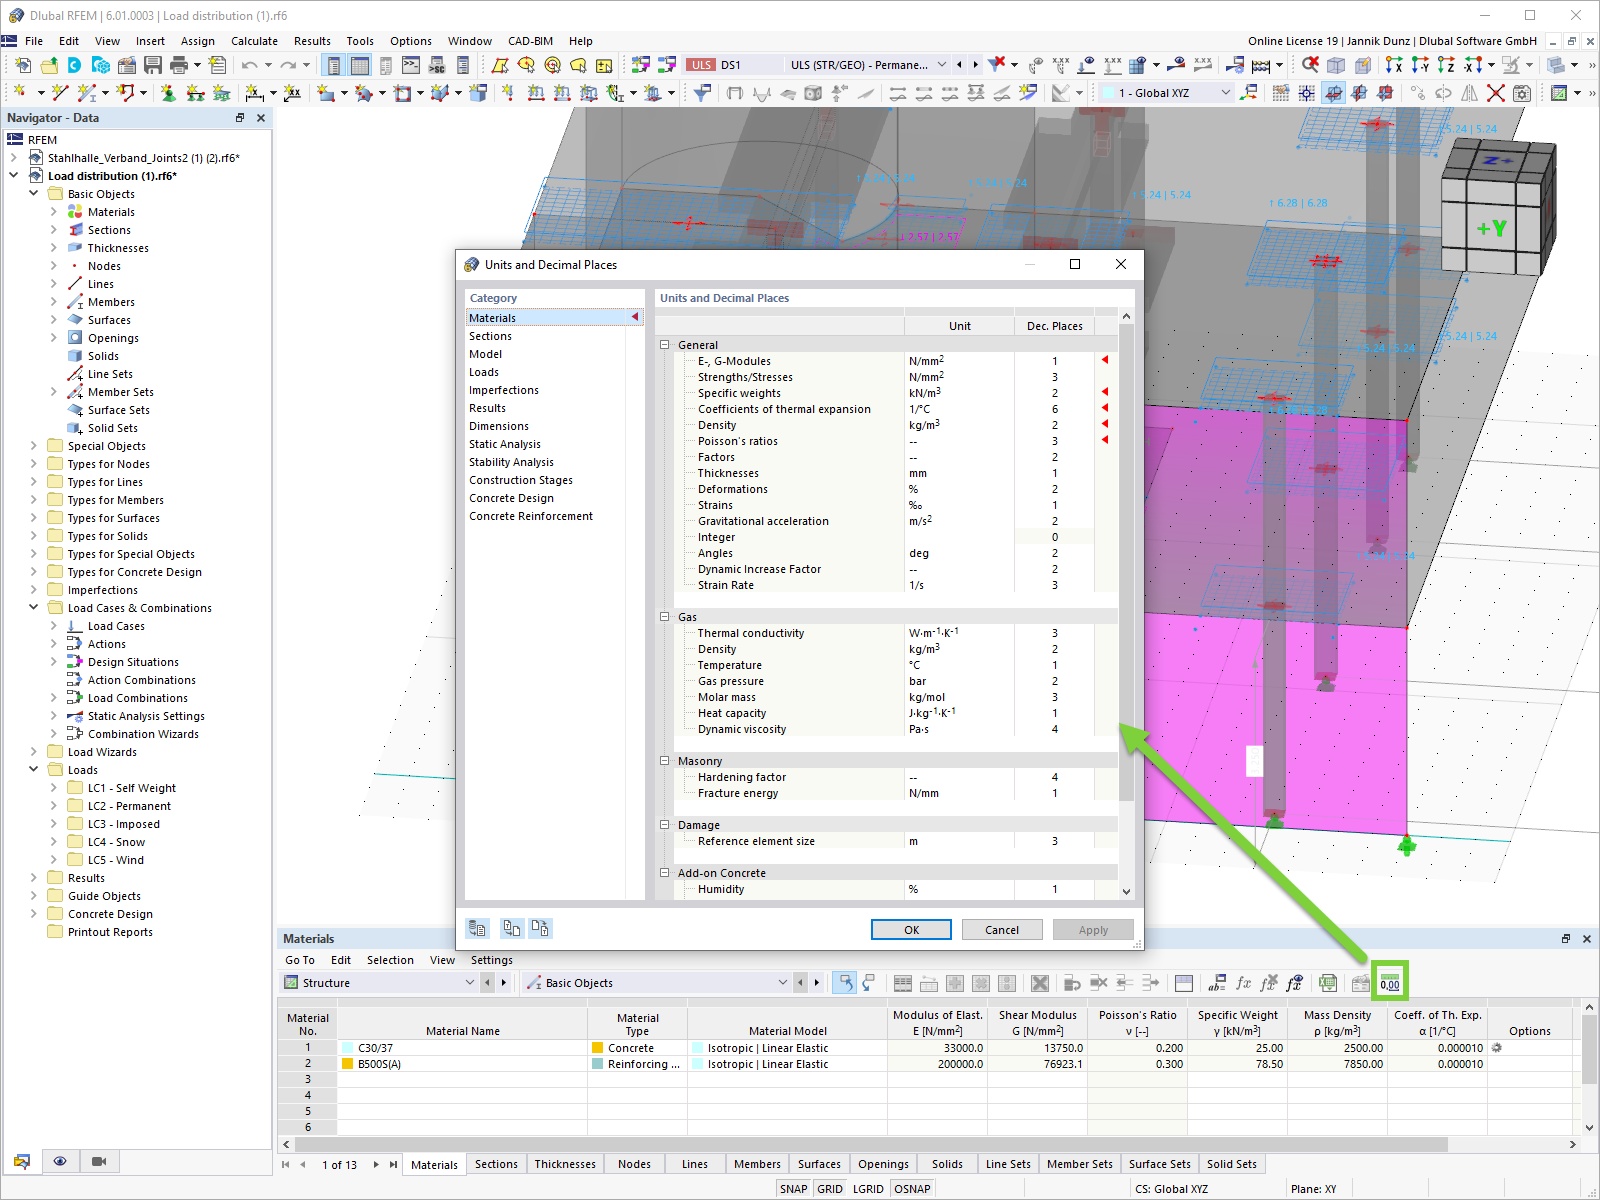Viewport: 1600px width, 1200px height.
Task: Click the eye view icon at navigator bottom
Action: tap(60, 1161)
